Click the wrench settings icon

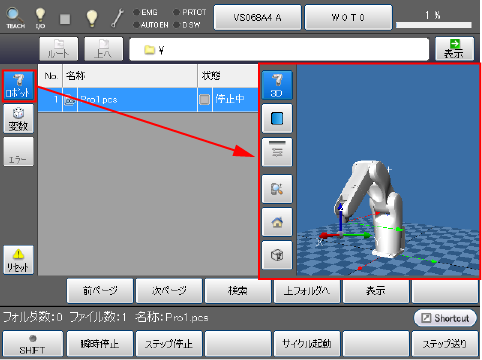[117, 18]
